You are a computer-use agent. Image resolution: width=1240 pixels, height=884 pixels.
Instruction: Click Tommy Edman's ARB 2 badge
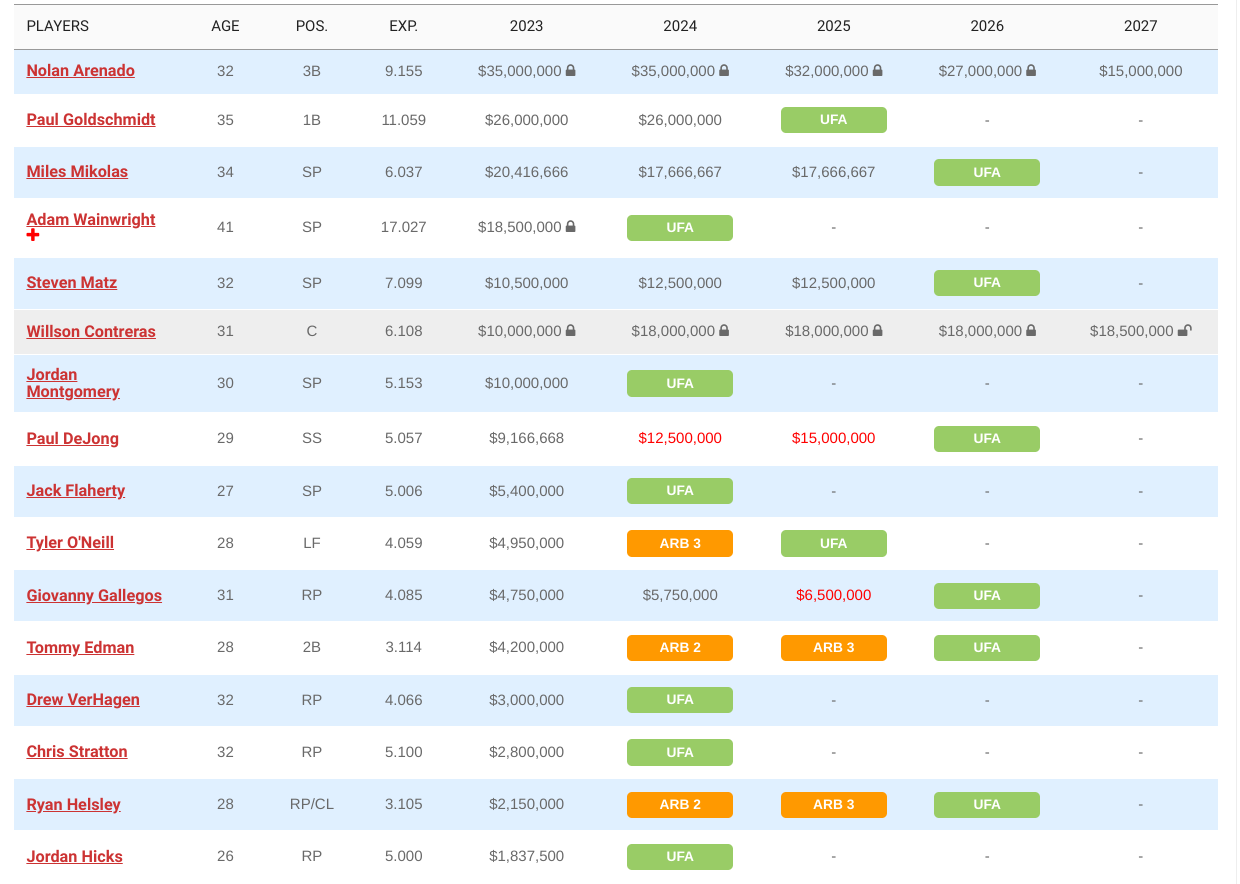pyautogui.click(x=680, y=648)
